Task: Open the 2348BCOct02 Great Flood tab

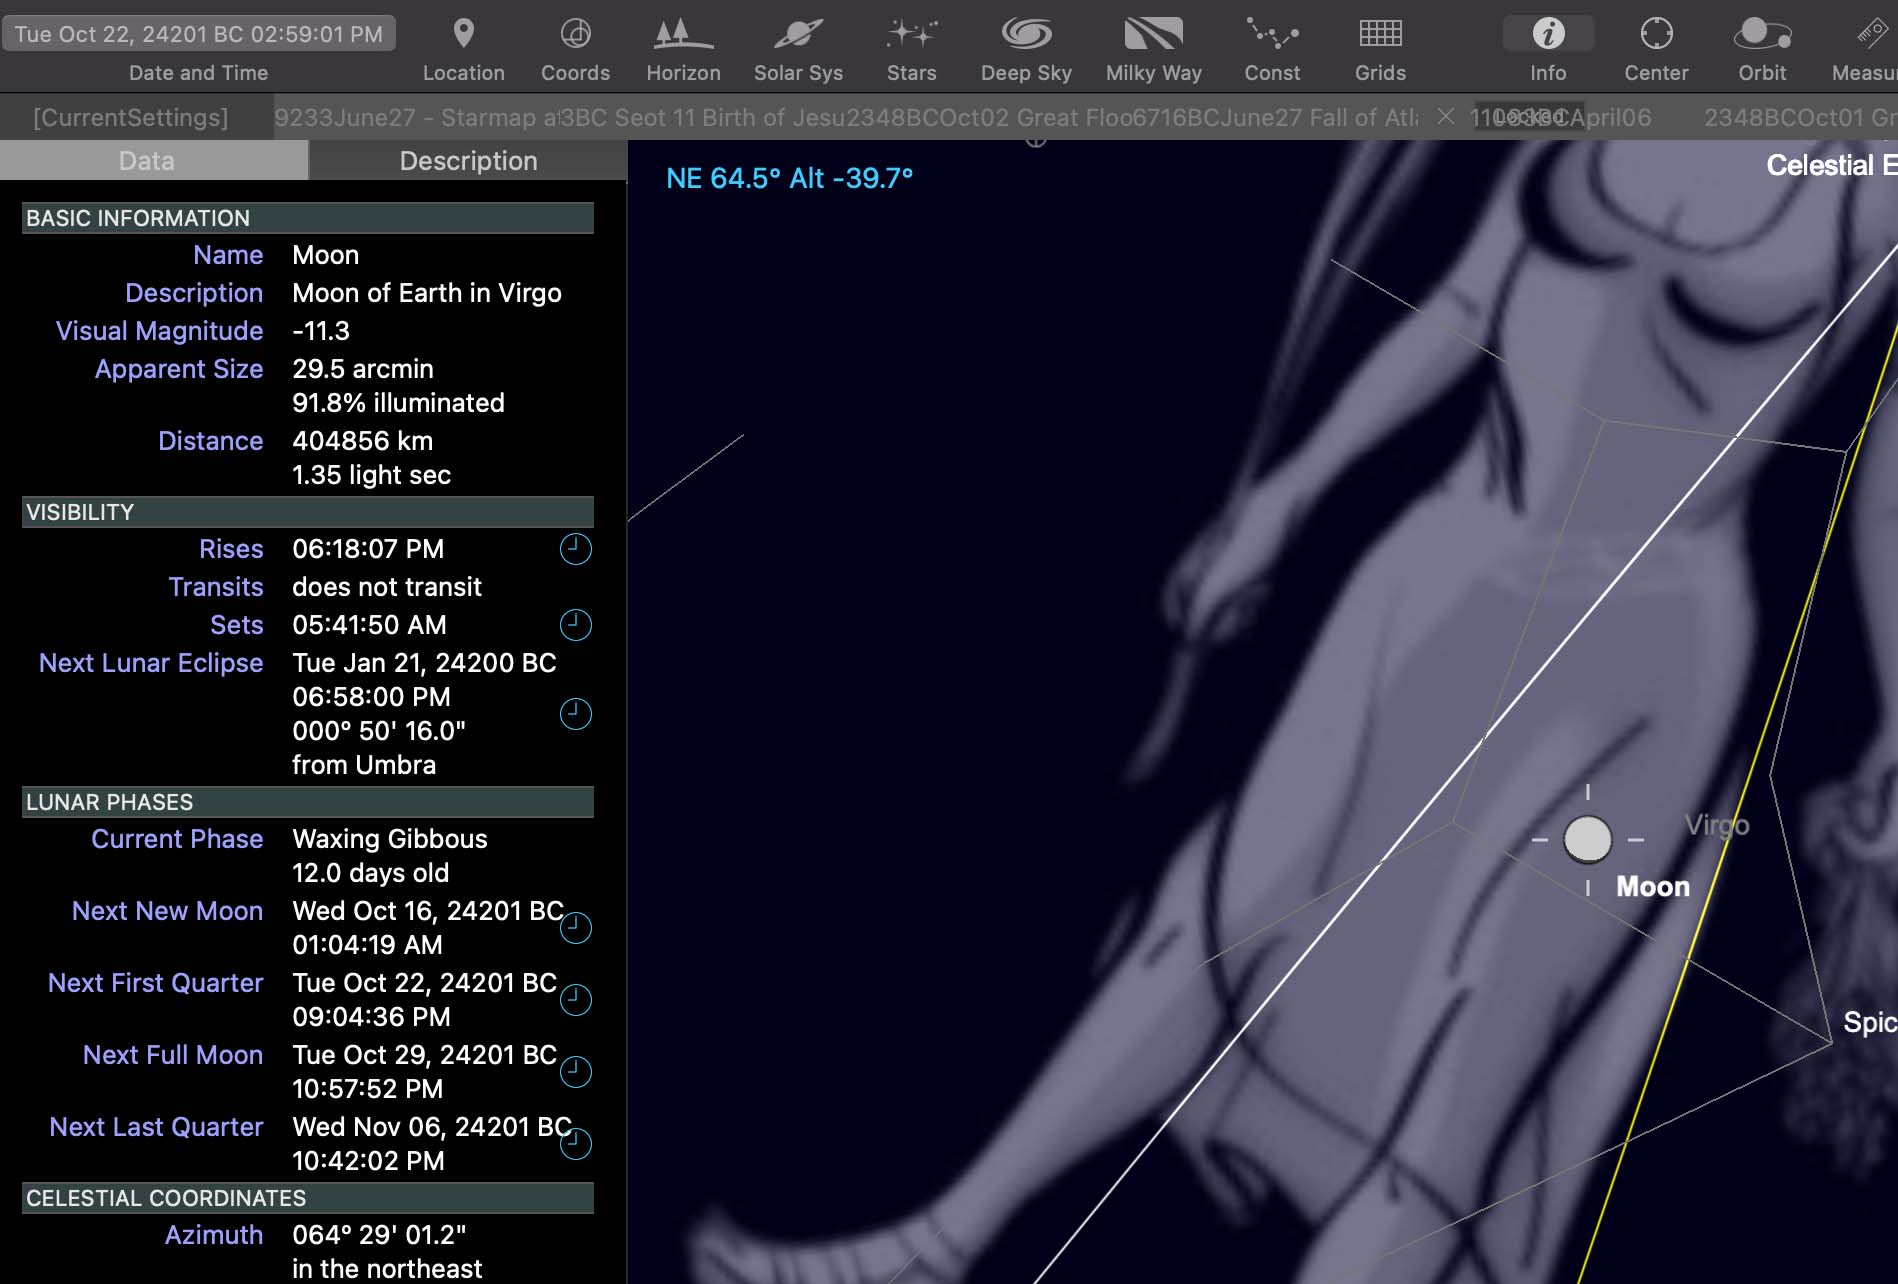Action: click(988, 117)
